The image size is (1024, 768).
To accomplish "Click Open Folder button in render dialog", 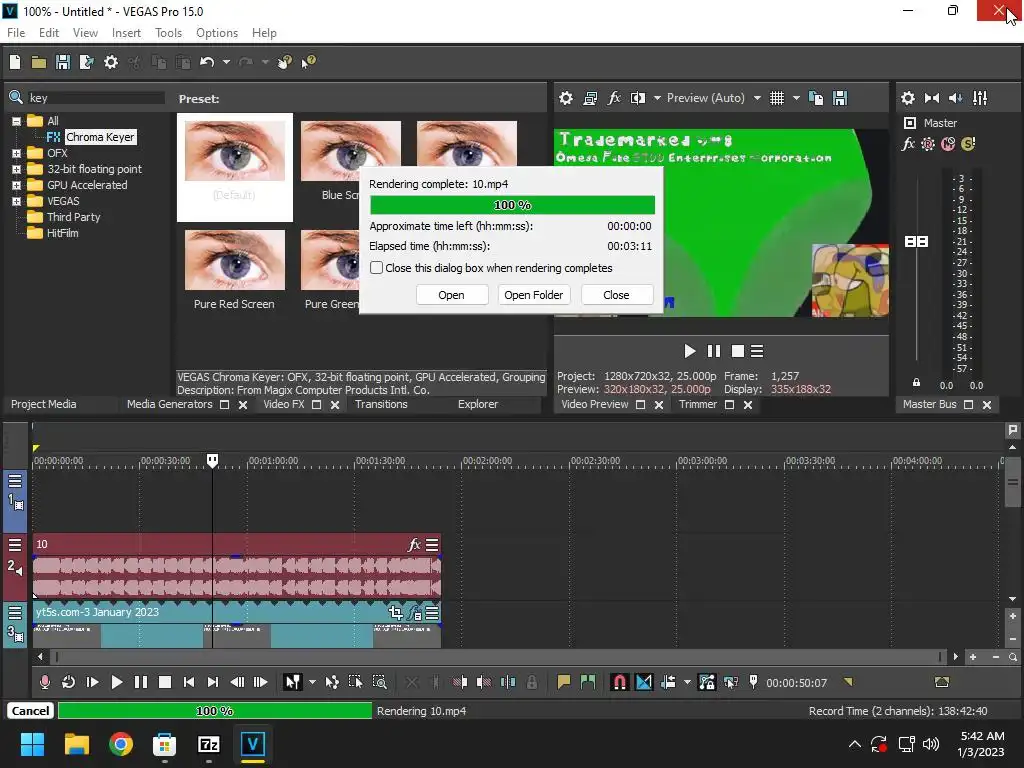I will pos(534,295).
